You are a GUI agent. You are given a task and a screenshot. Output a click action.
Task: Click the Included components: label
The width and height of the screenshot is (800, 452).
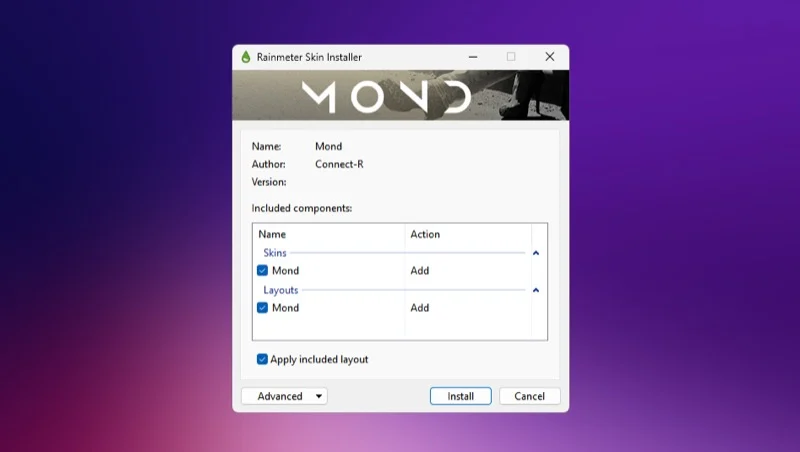pyautogui.click(x=302, y=208)
